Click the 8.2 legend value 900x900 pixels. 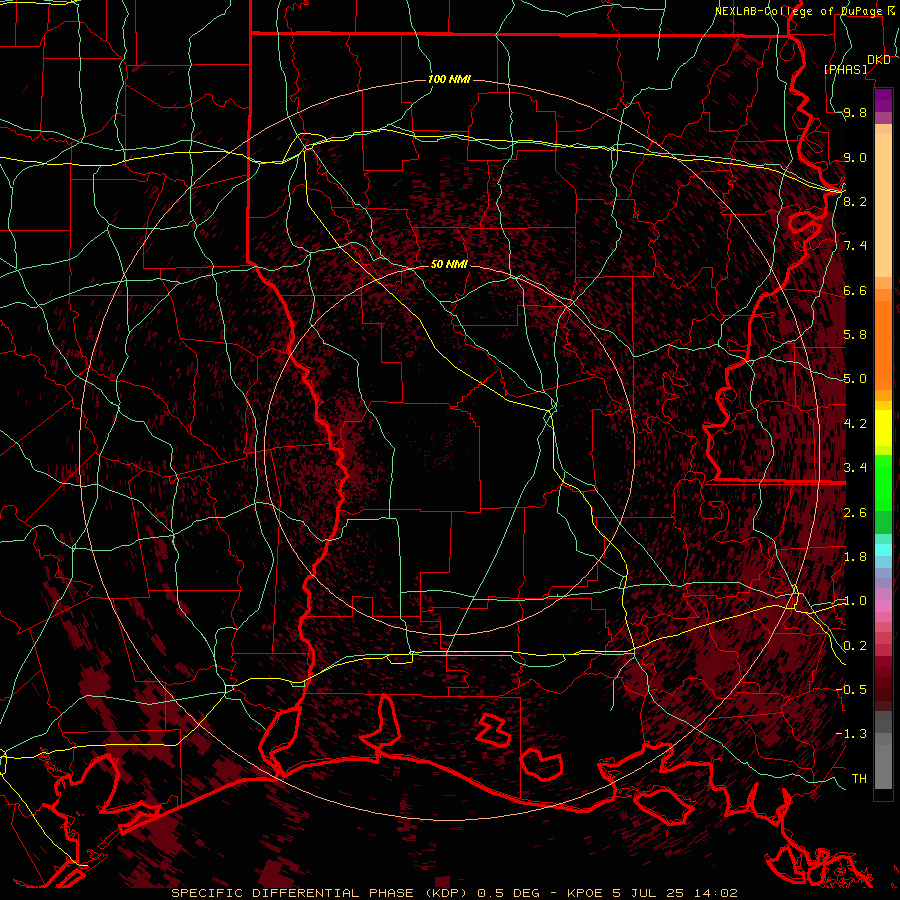(855, 201)
